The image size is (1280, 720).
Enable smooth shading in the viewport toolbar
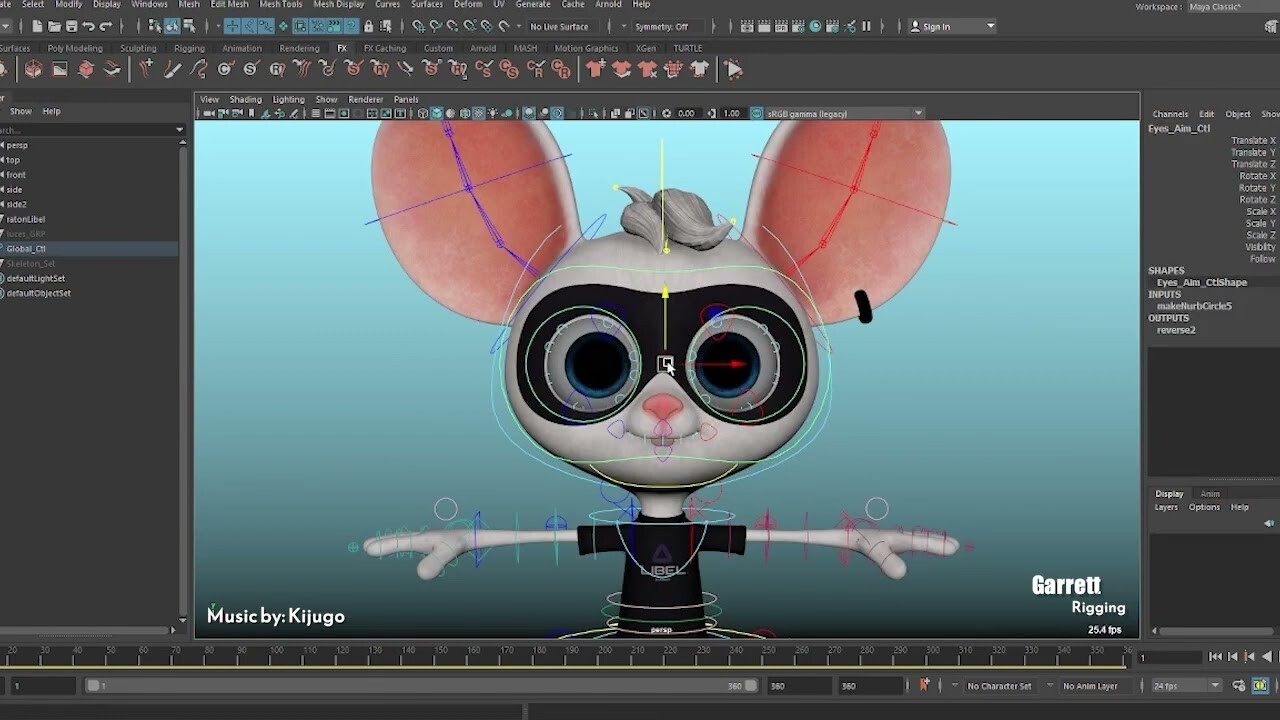point(438,113)
